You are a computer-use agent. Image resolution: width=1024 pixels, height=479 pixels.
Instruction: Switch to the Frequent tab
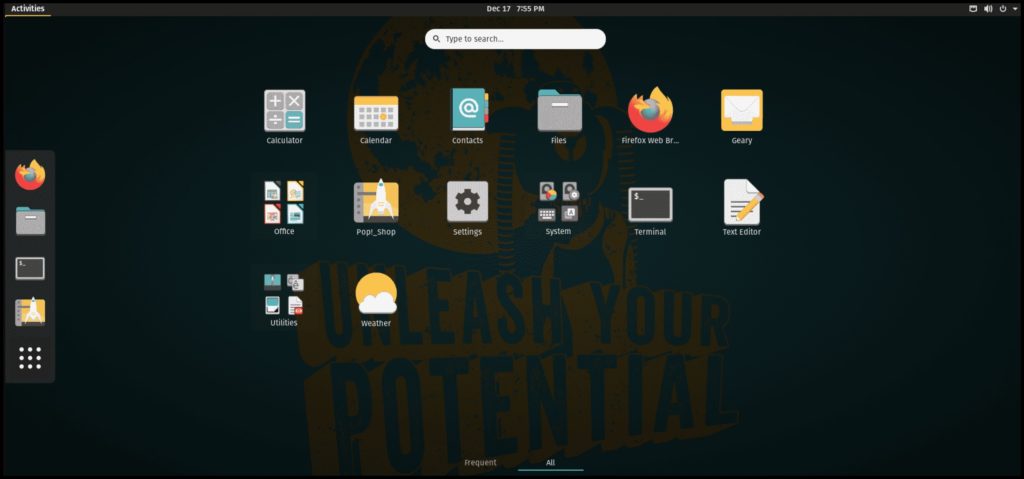pos(480,463)
